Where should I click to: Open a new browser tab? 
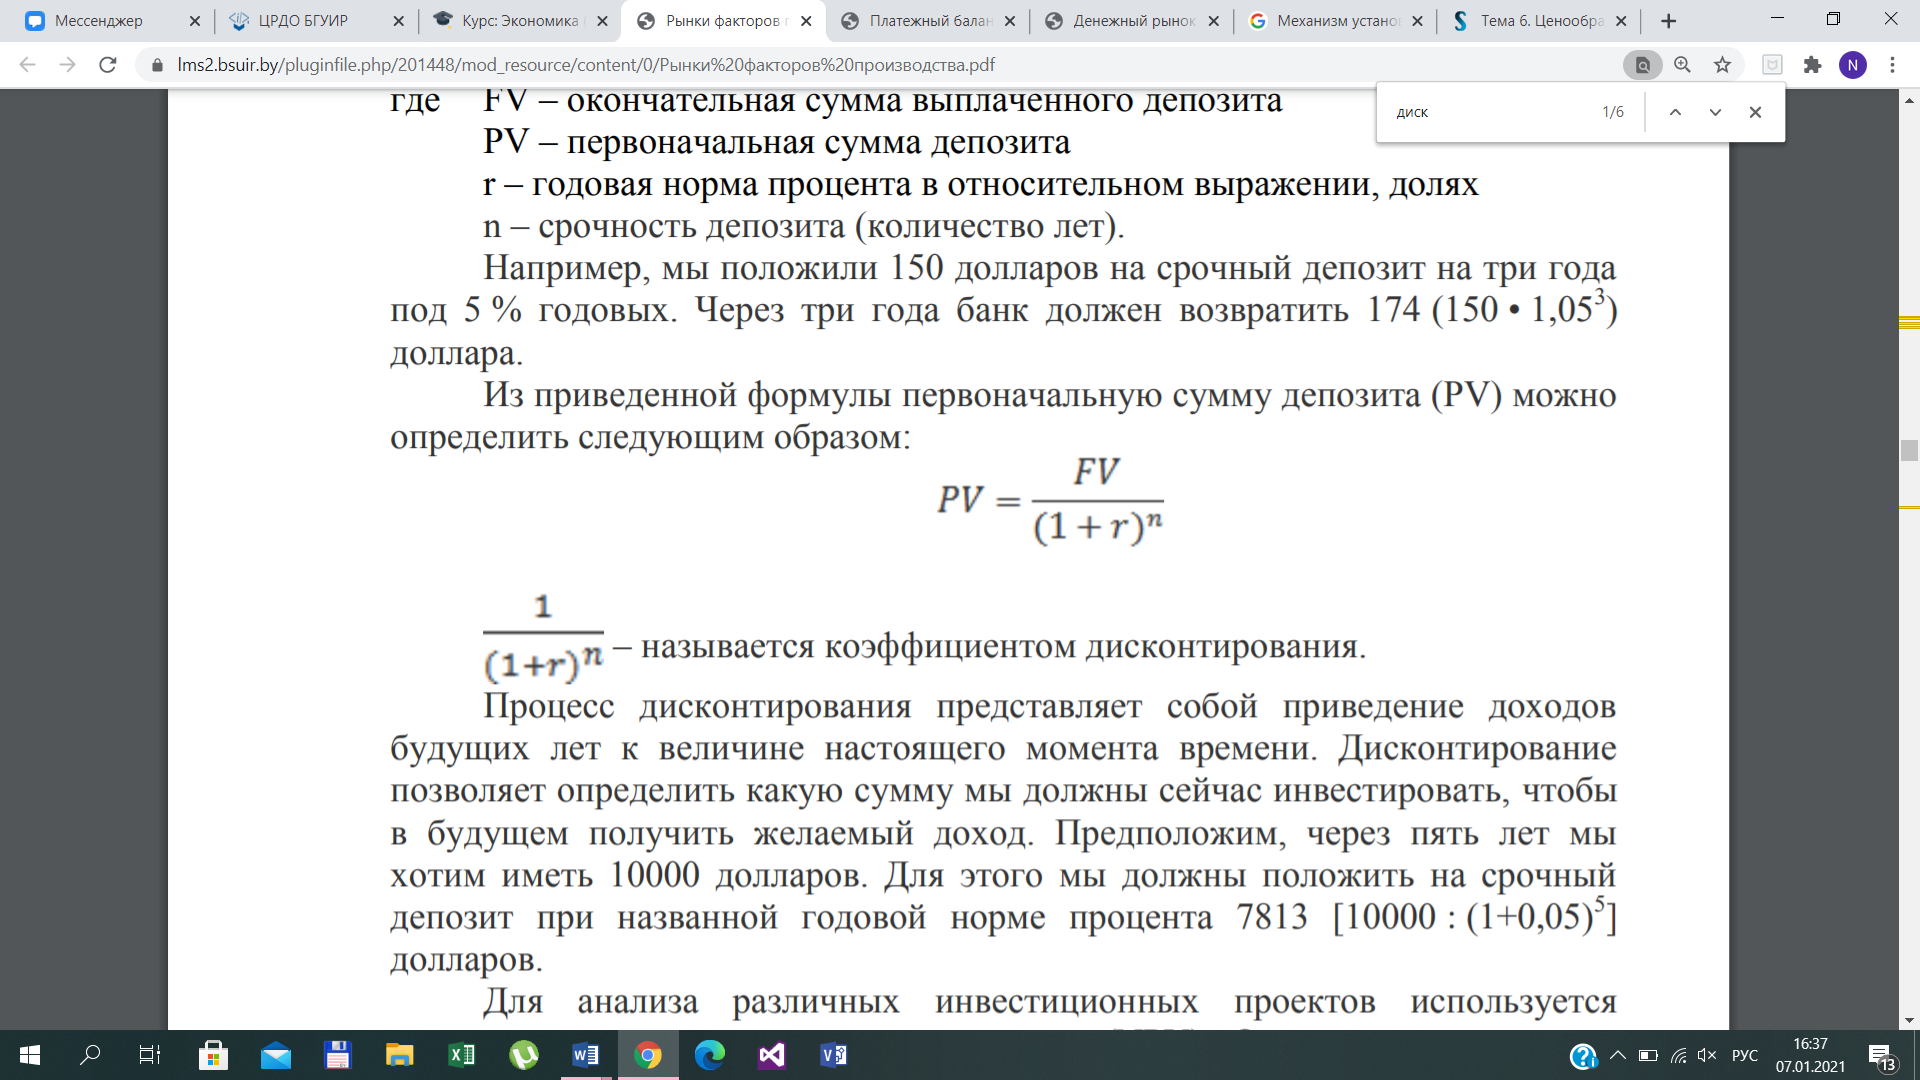1668,21
